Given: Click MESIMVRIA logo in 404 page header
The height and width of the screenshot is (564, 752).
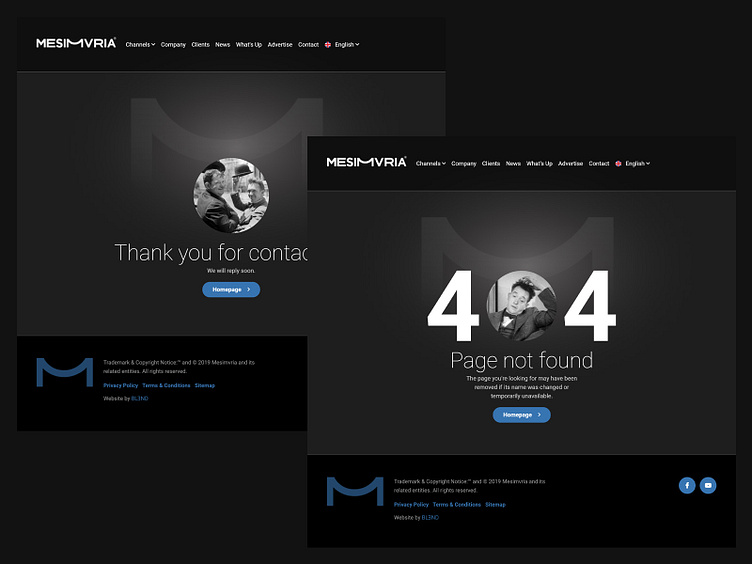Looking at the screenshot, I should point(366,162).
